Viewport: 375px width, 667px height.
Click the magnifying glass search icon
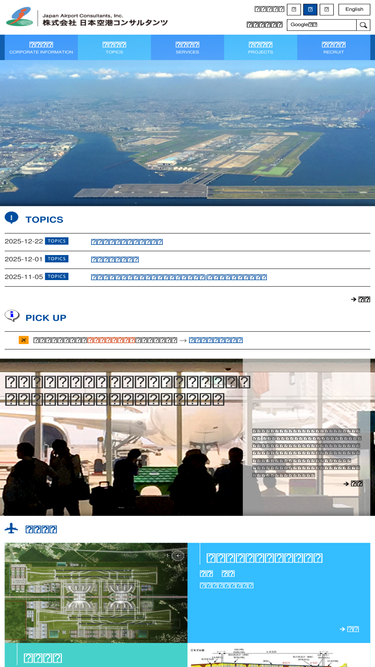click(x=363, y=25)
